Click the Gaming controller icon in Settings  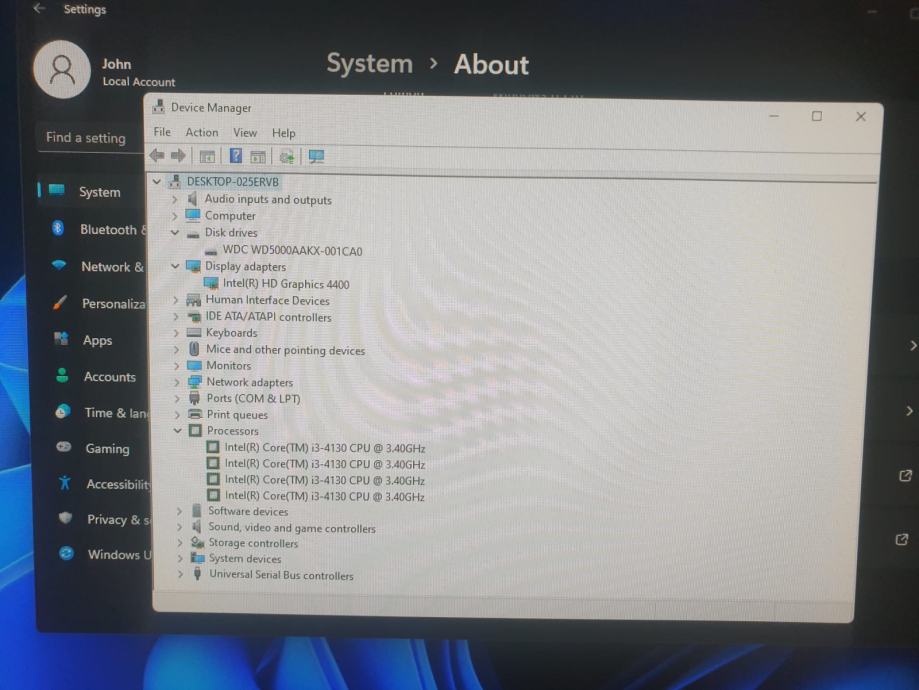[63, 447]
